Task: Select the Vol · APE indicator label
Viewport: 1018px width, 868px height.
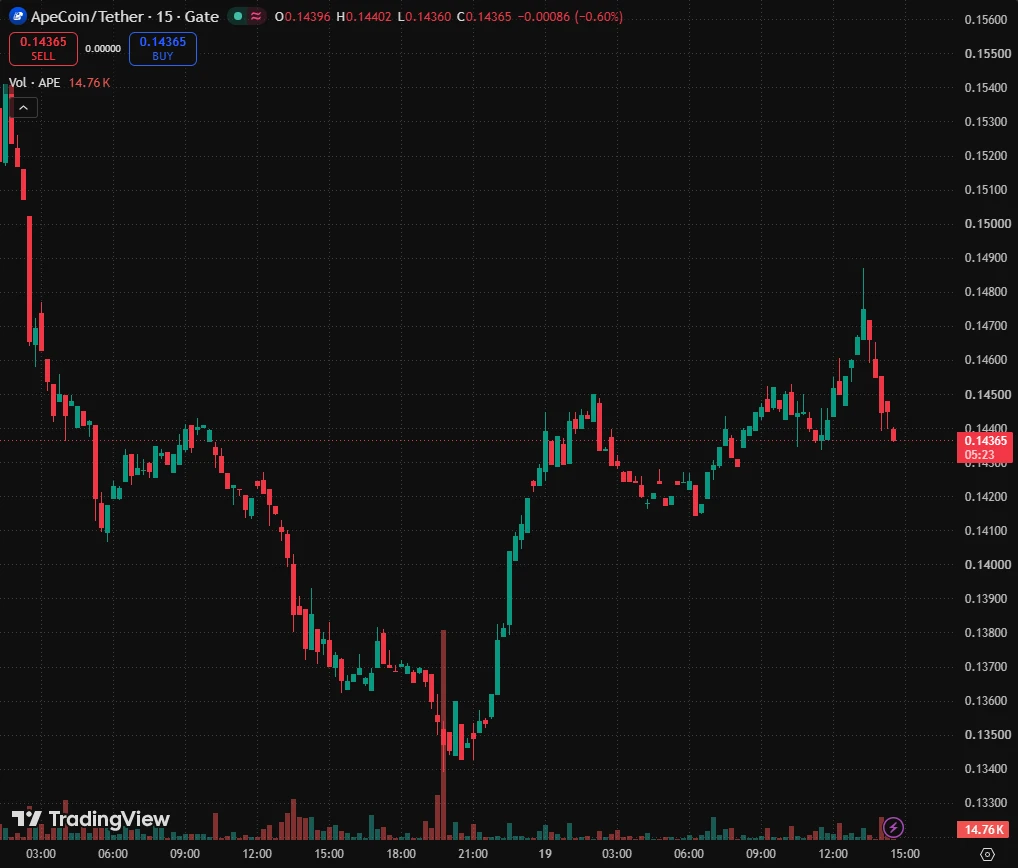Action: 34,82
